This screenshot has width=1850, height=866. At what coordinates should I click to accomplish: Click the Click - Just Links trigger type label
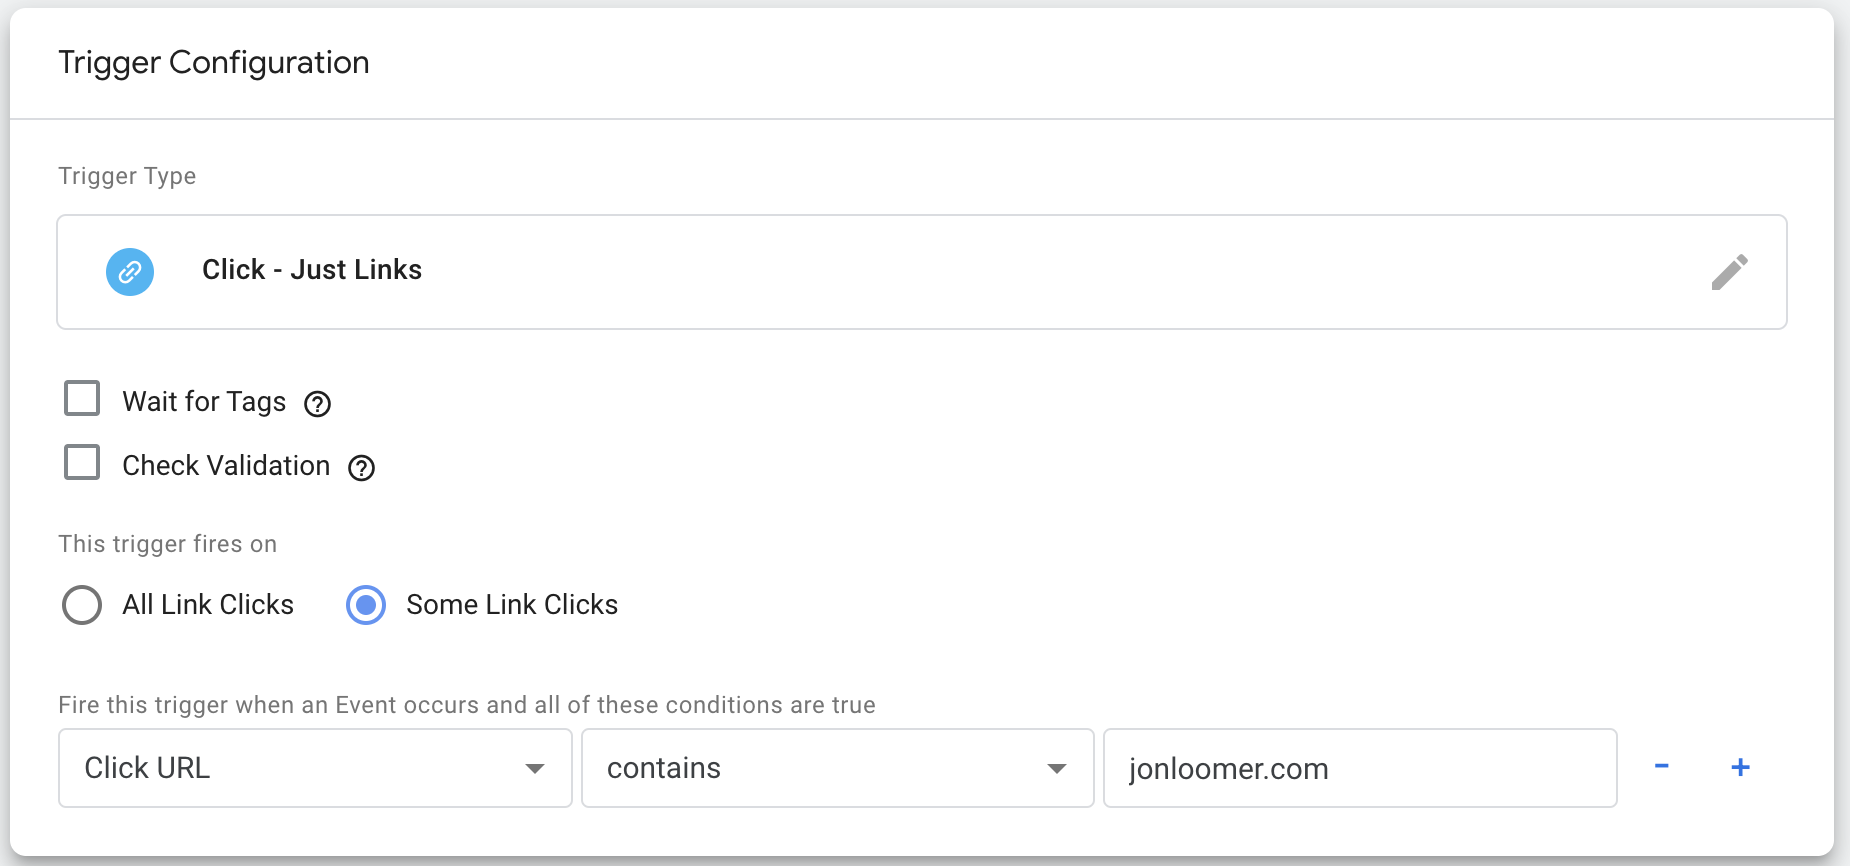point(312,270)
